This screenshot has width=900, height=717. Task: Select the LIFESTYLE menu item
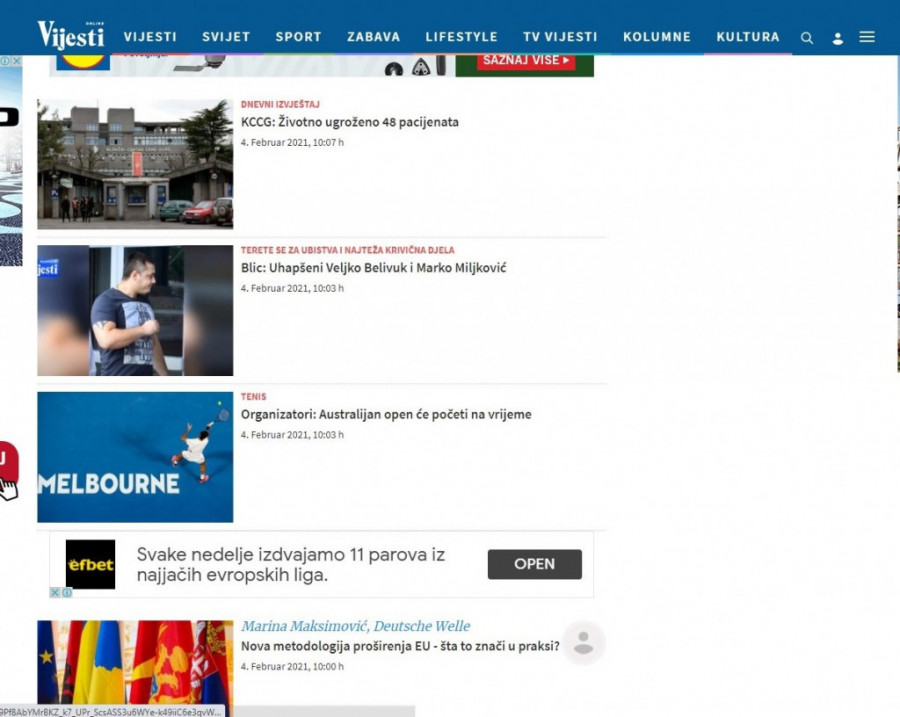point(461,37)
